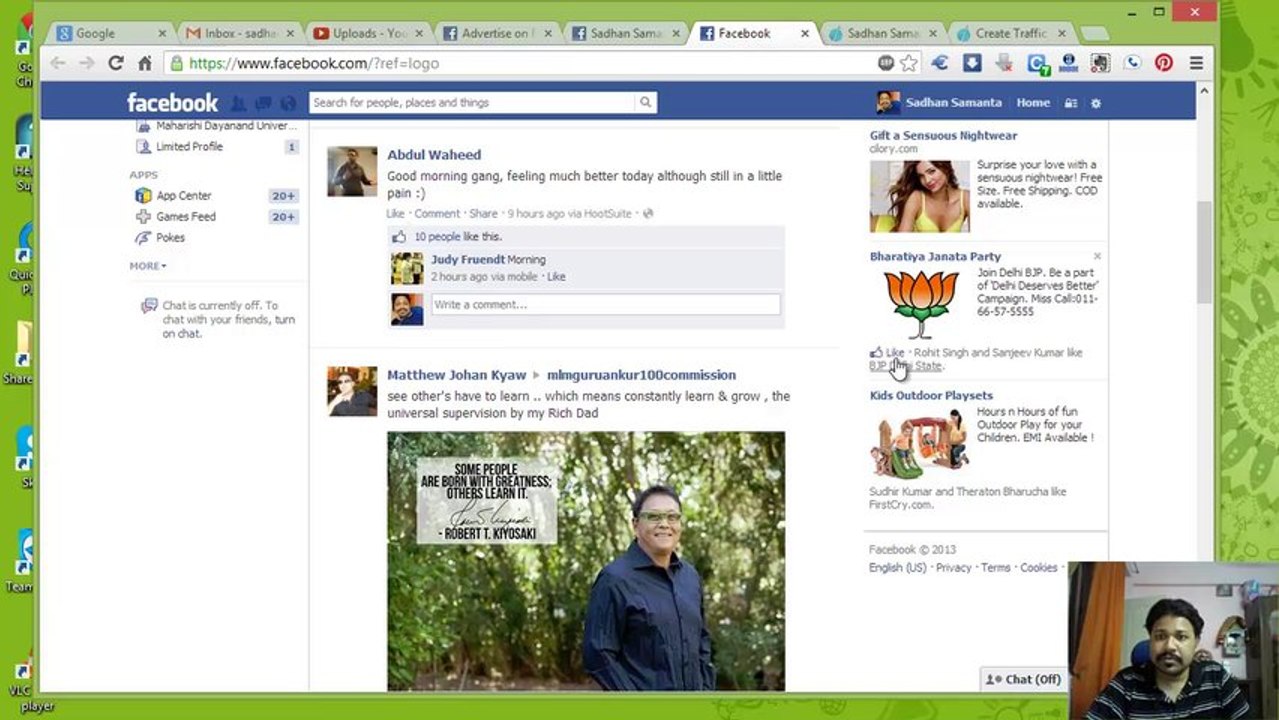Switch to the Google tab
This screenshot has width=1279, height=720.
108,33
